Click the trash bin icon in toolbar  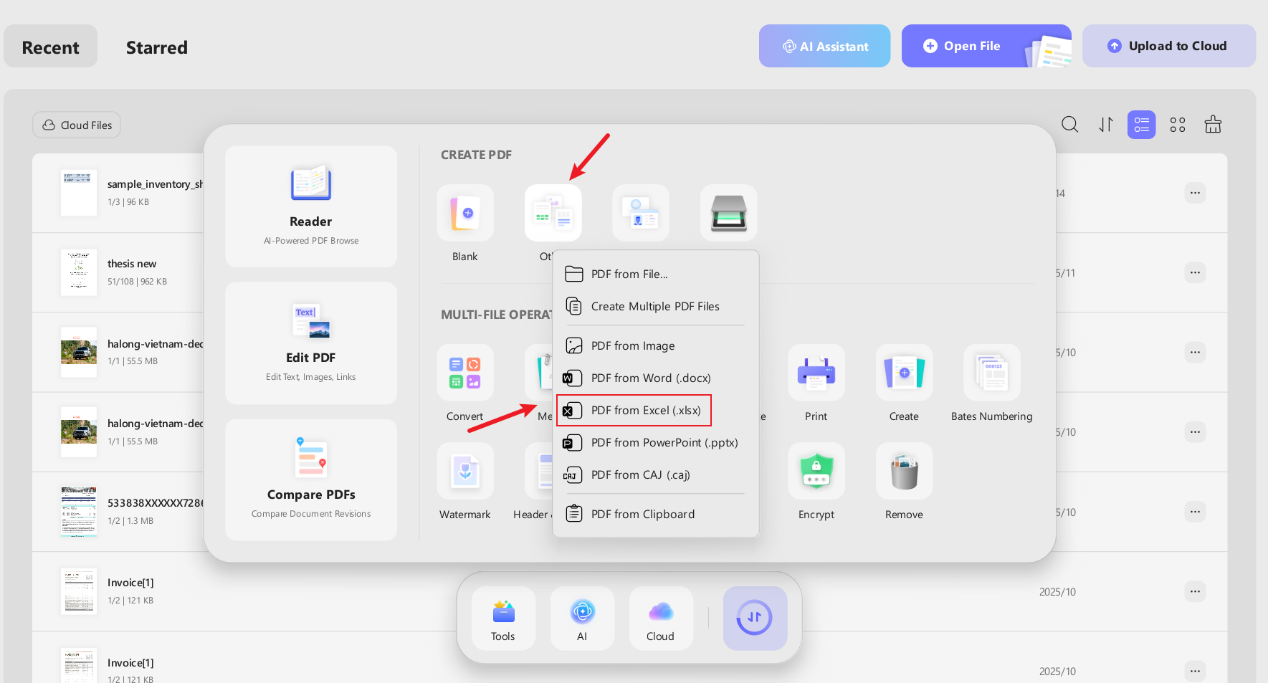tap(1213, 124)
